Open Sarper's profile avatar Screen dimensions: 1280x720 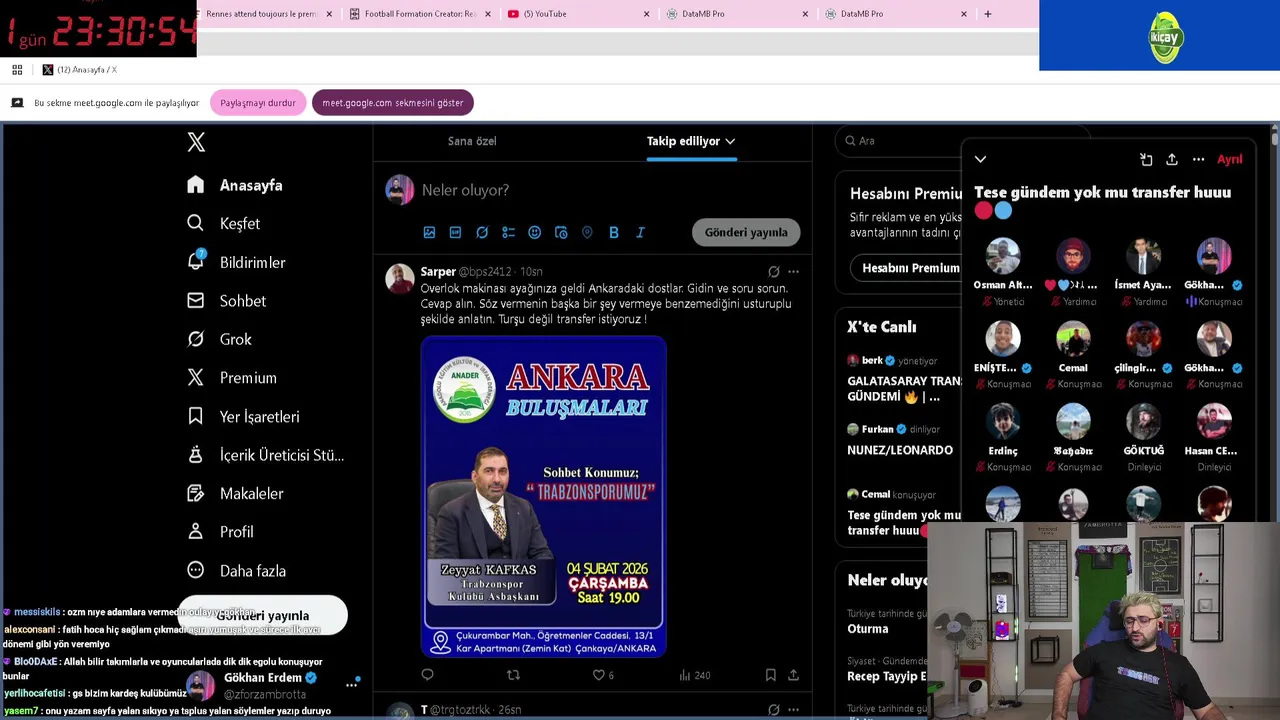click(x=400, y=278)
